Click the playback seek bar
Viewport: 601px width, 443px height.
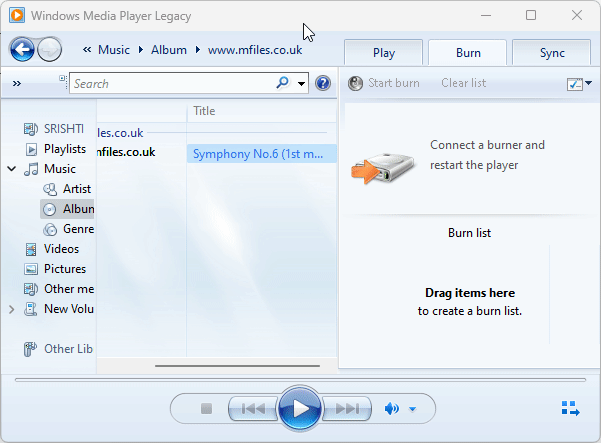300,380
